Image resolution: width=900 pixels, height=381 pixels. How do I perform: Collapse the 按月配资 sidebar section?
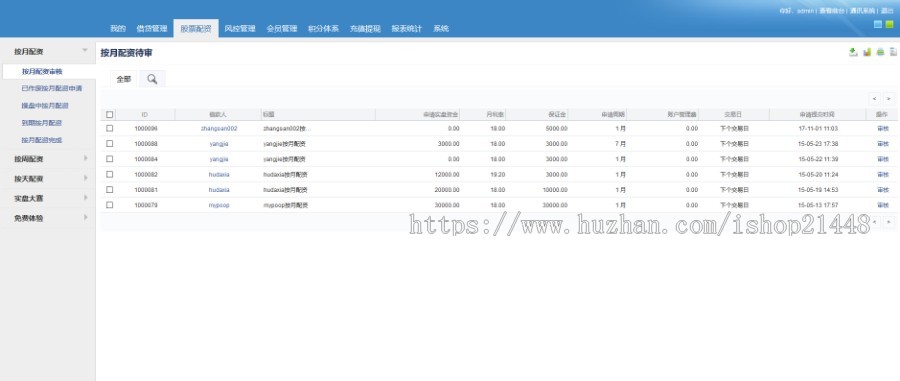[x=85, y=50]
